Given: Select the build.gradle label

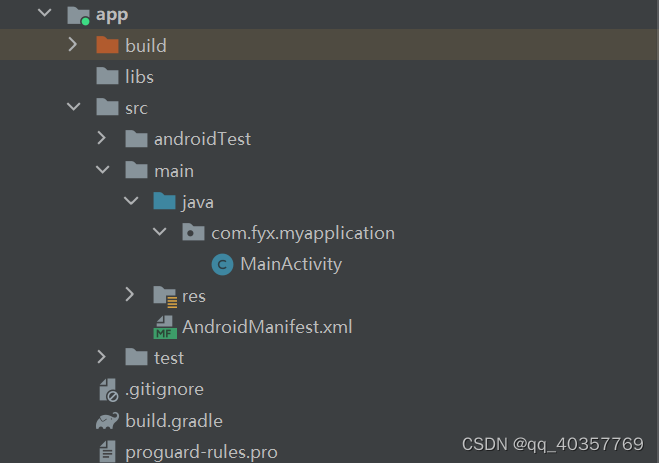Looking at the screenshot, I should click(x=174, y=421).
